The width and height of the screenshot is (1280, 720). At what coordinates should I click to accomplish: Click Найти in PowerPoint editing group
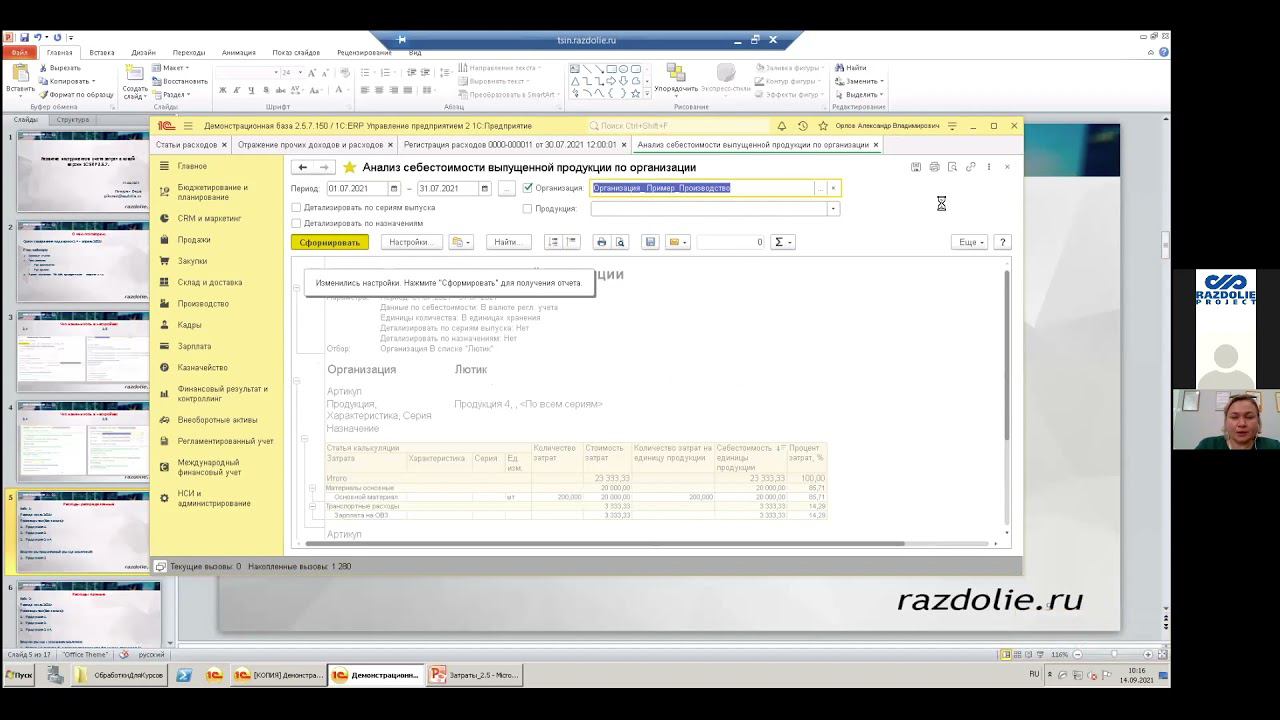click(851, 68)
